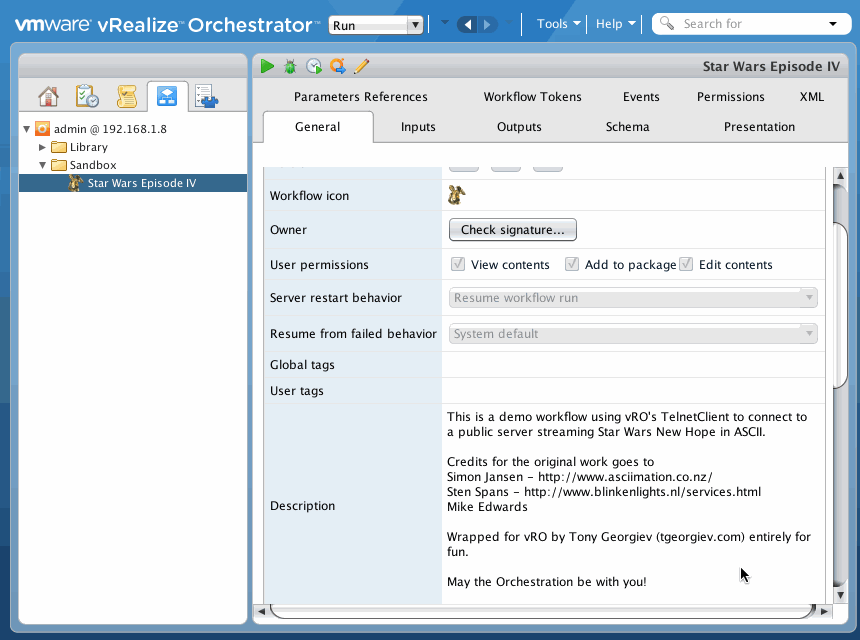Toggle the Add to package checkbox
860x640 pixels.
(572, 265)
